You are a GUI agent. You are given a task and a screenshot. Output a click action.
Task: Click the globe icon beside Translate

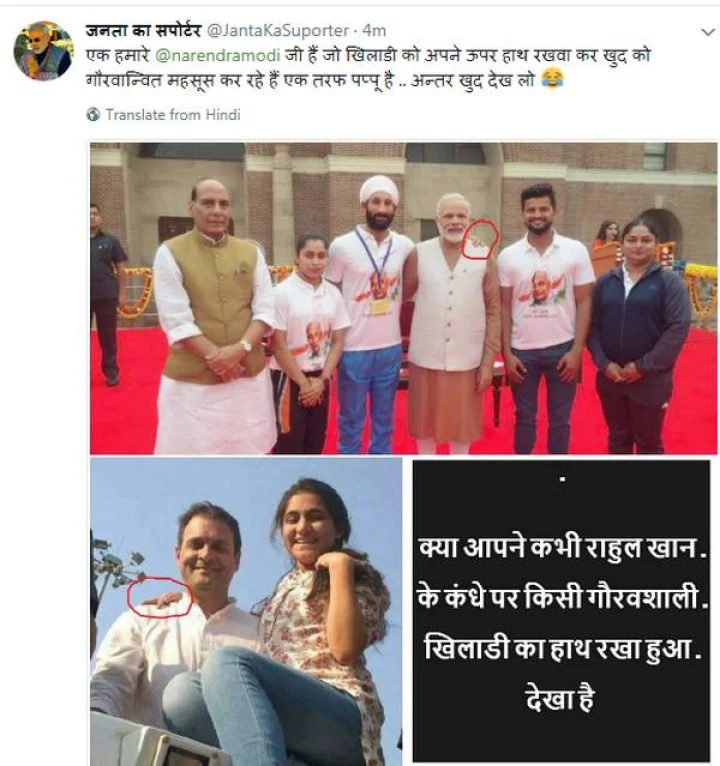point(93,114)
